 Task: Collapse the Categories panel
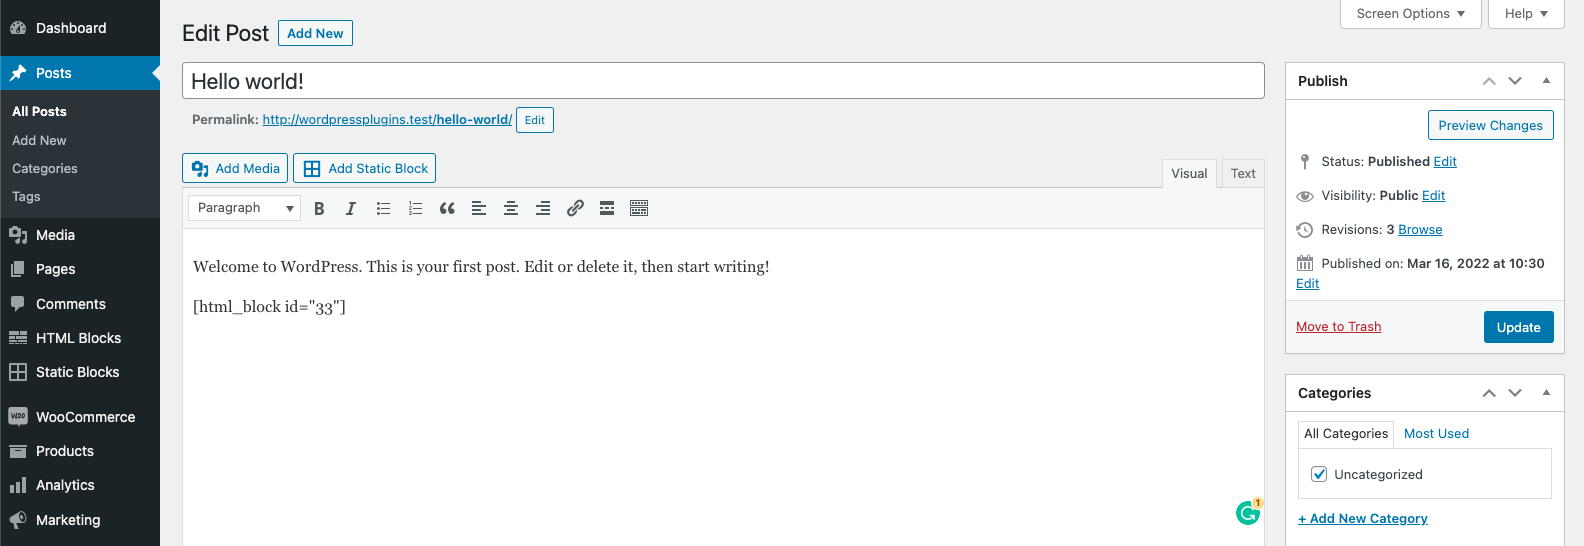click(1546, 393)
